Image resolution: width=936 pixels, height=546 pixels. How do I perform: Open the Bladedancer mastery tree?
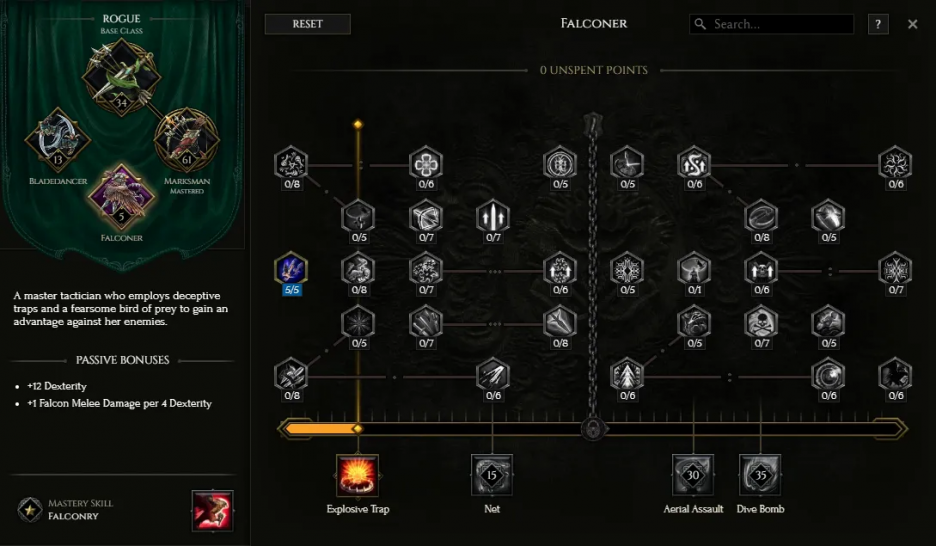58,141
